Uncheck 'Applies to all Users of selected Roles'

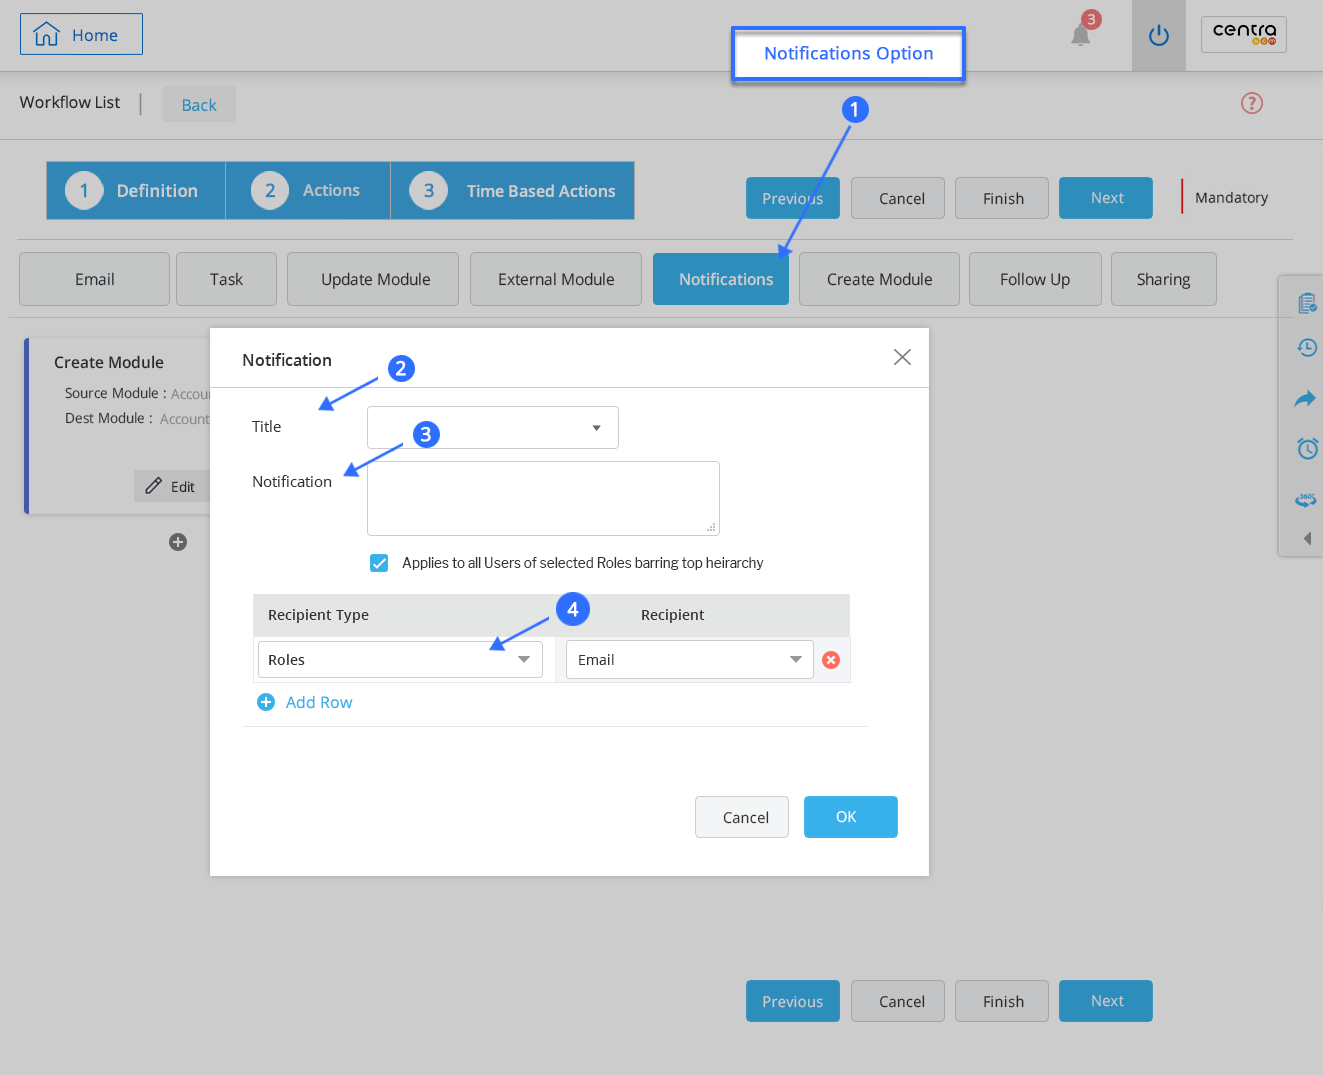tap(379, 563)
